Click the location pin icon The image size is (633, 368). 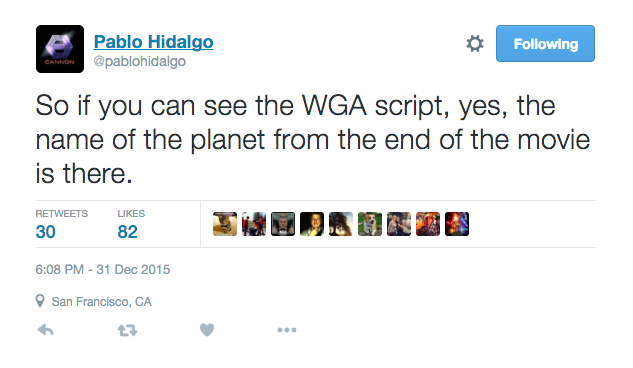tap(40, 301)
